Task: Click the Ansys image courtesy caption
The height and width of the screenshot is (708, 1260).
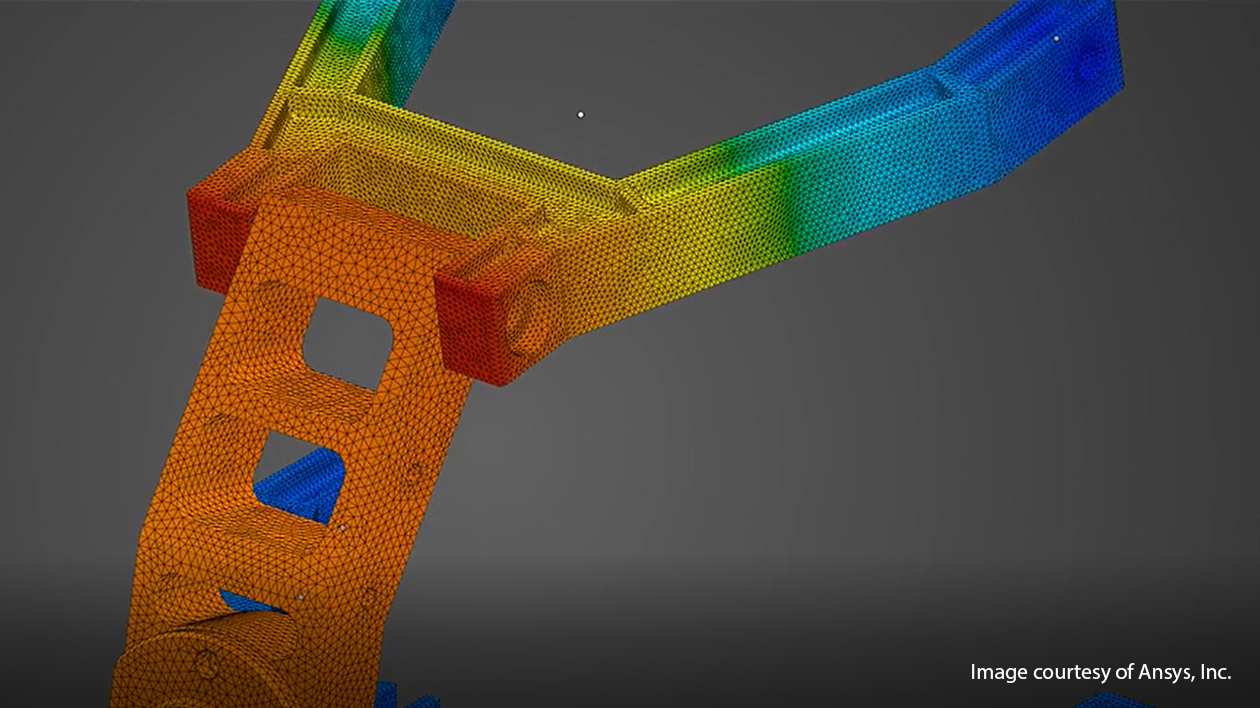Action: click(x=1100, y=673)
